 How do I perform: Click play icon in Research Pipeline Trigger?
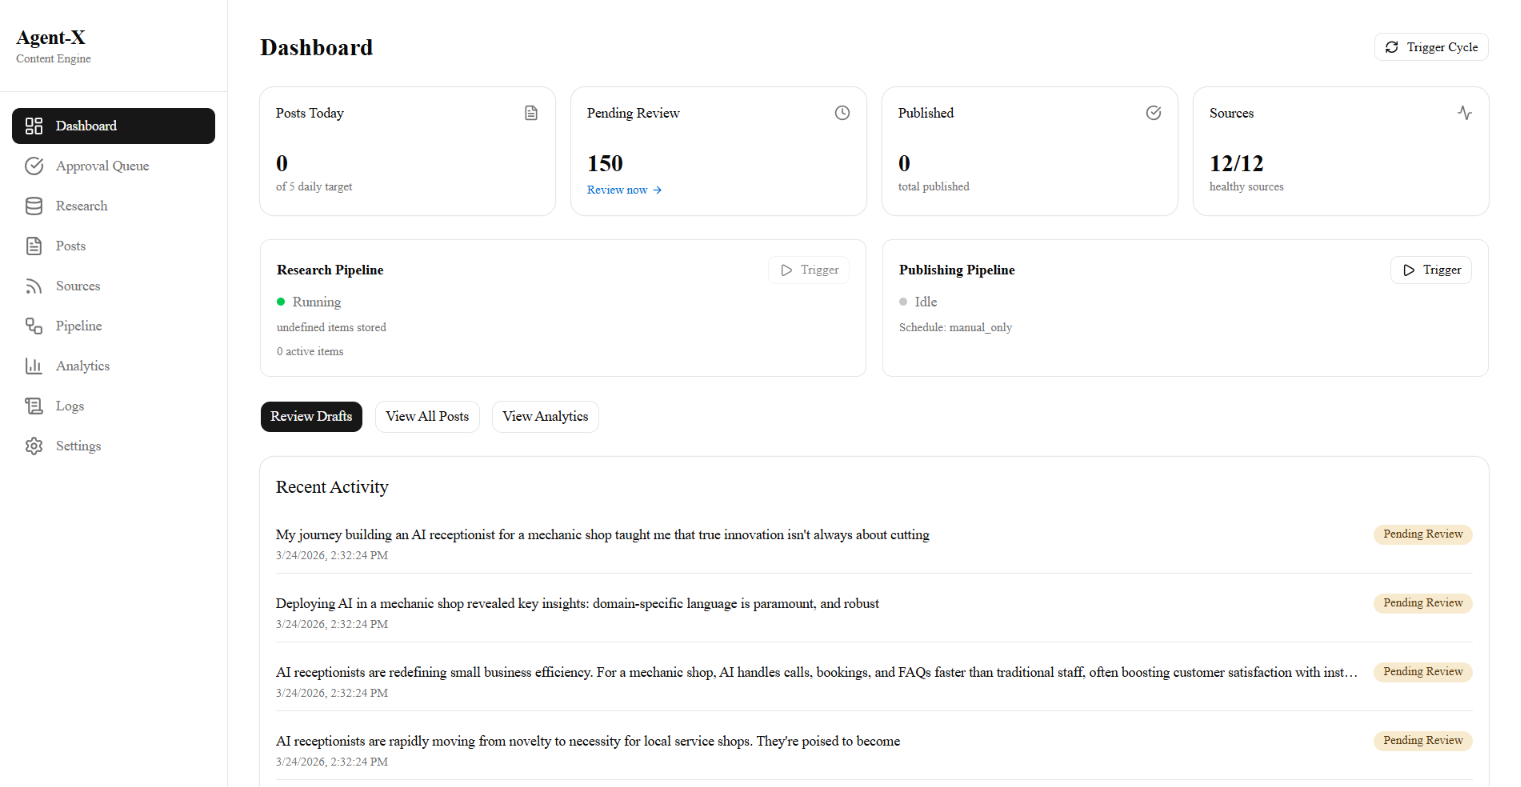(x=786, y=270)
